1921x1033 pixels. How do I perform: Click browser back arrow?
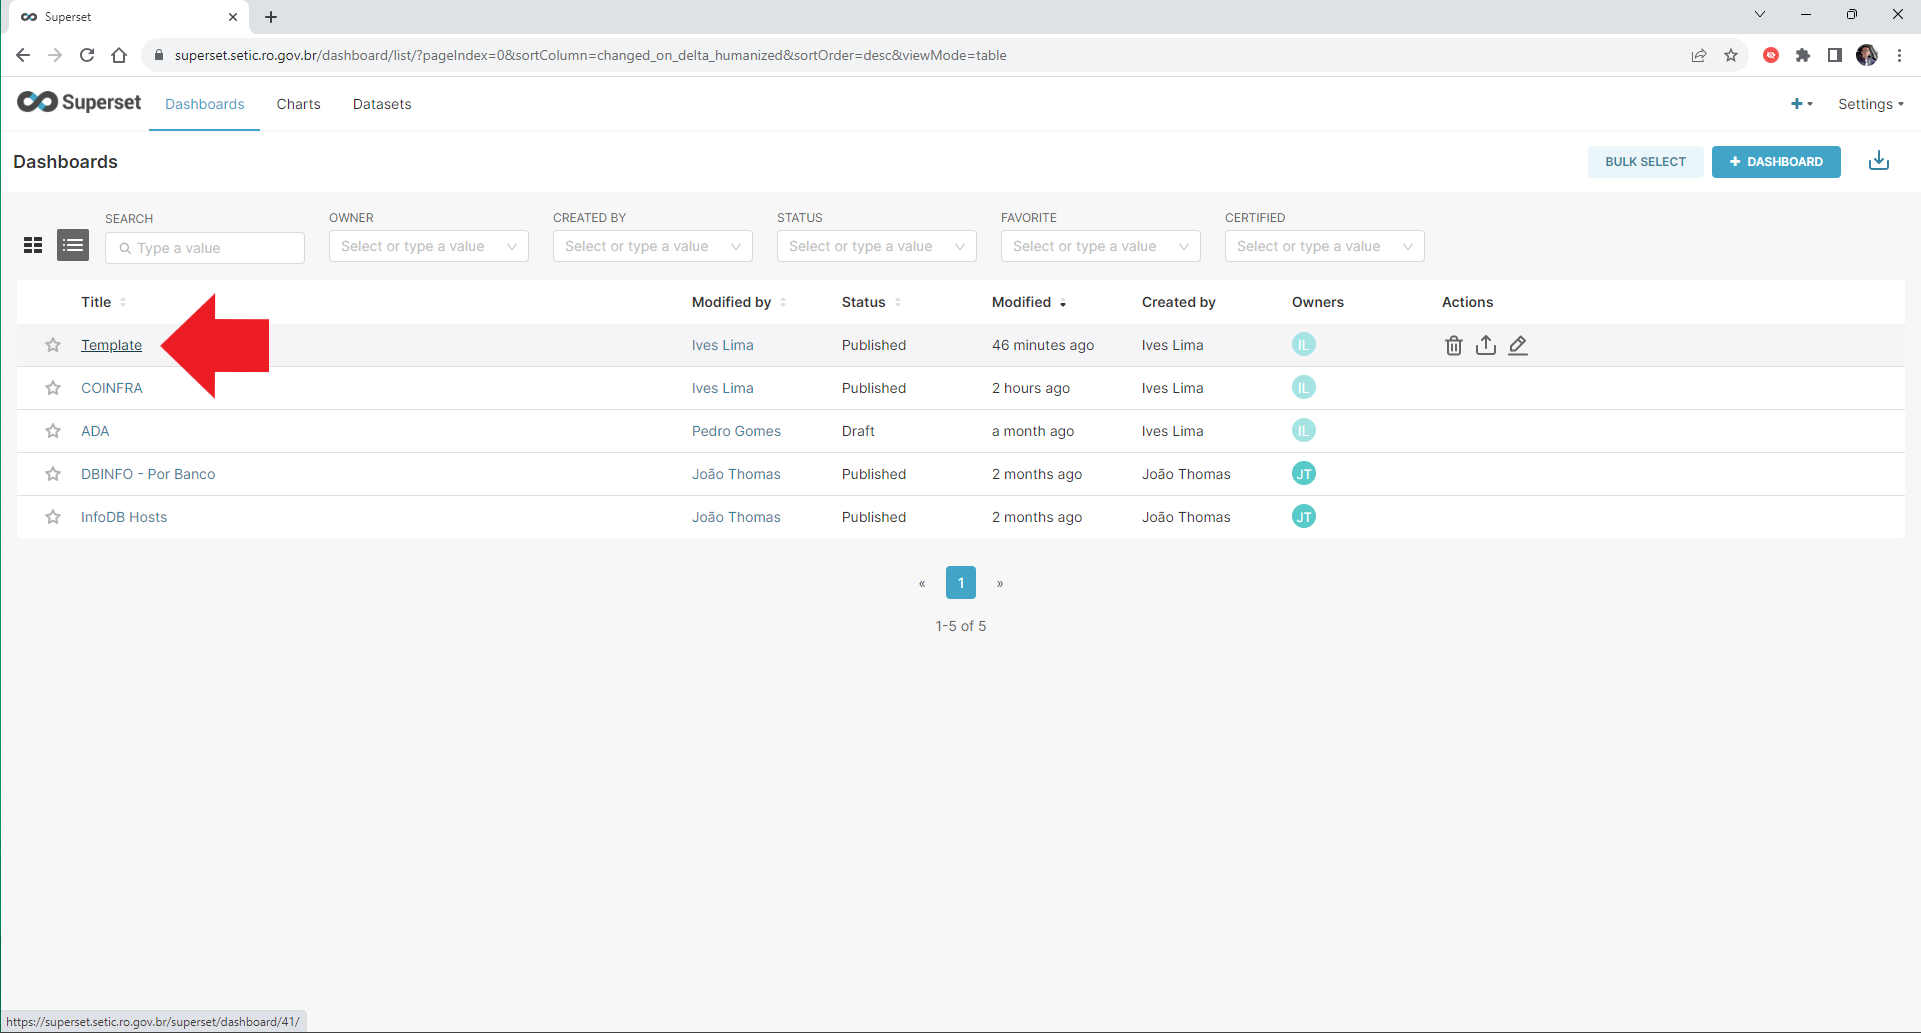(23, 55)
